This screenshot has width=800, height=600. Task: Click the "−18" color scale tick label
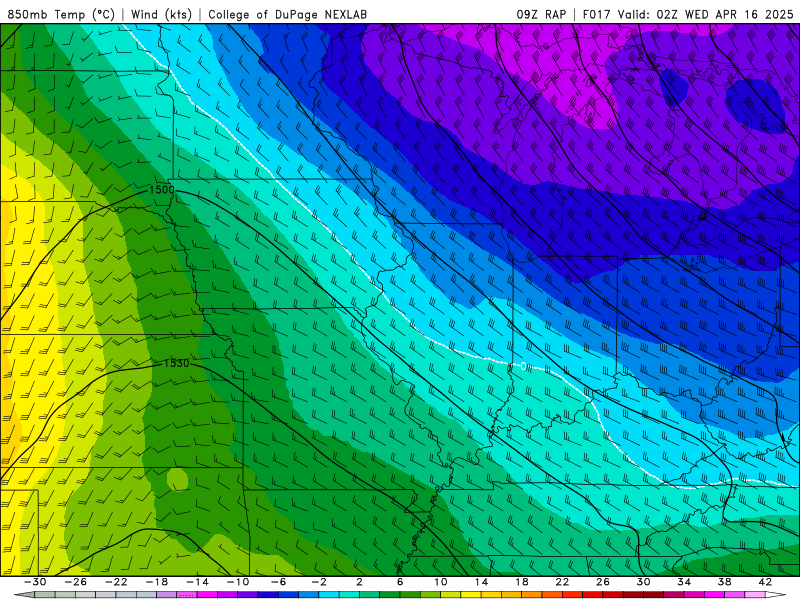coord(157,582)
